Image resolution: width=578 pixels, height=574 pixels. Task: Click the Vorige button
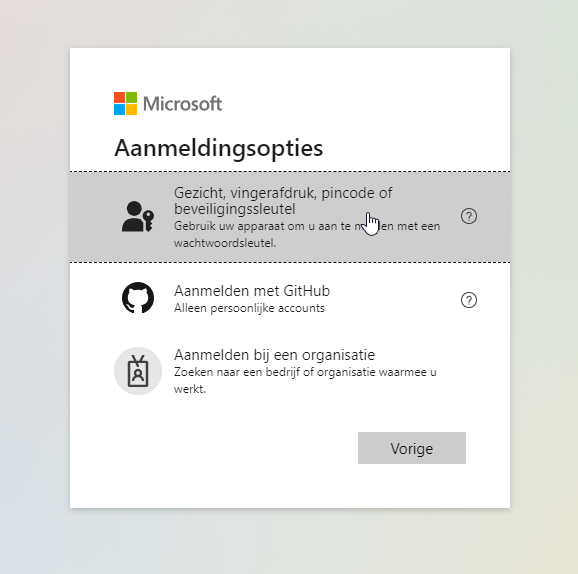pyautogui.click(x=412, y=448)
